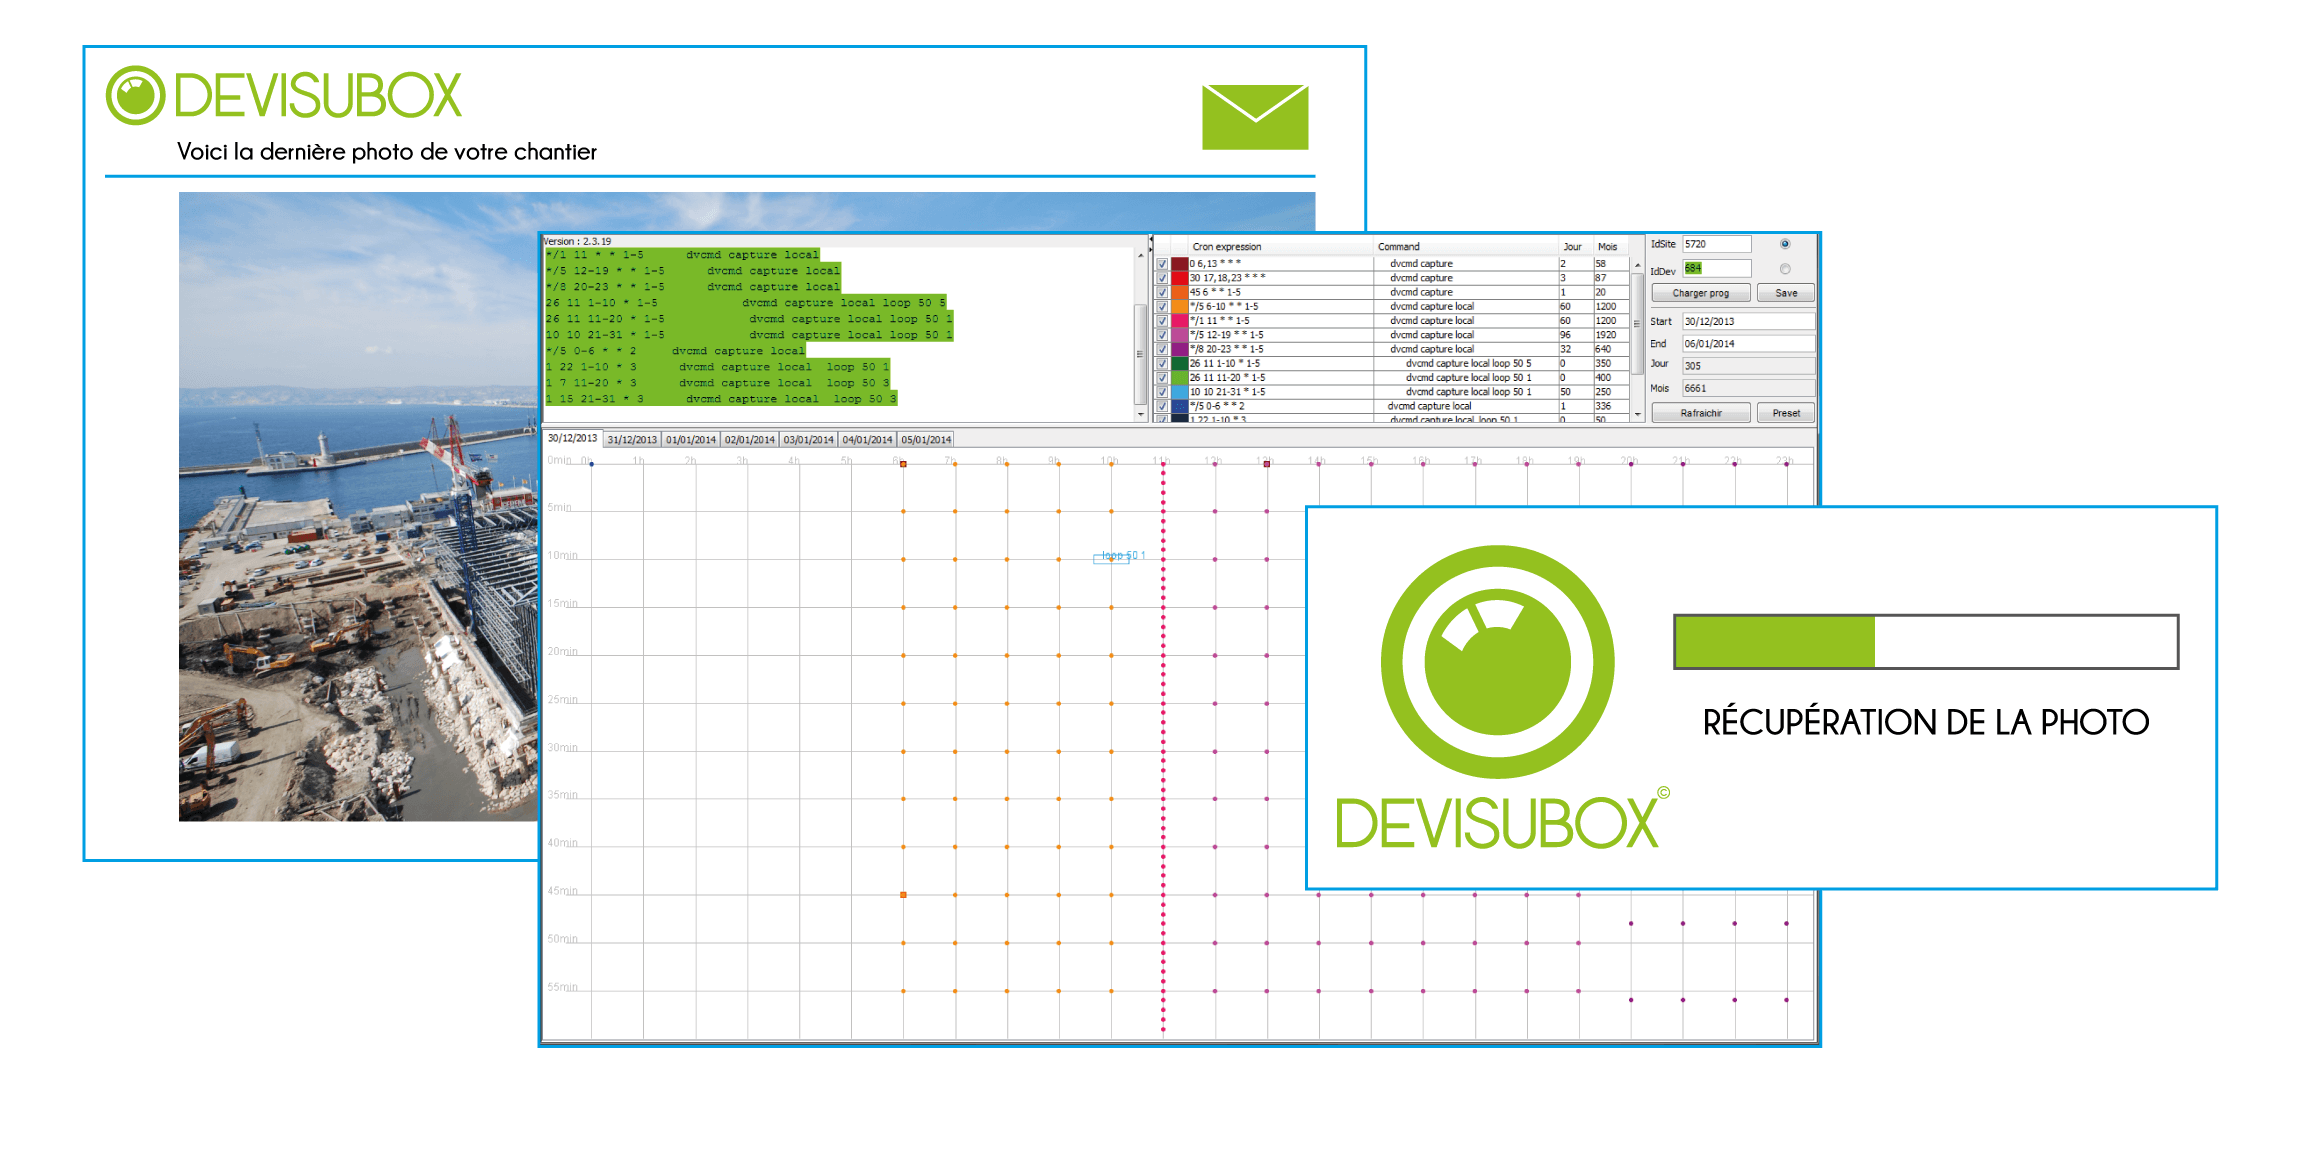Click the Cron expression column header
Screen dimensions: 2300x1150
(1281, 247)
